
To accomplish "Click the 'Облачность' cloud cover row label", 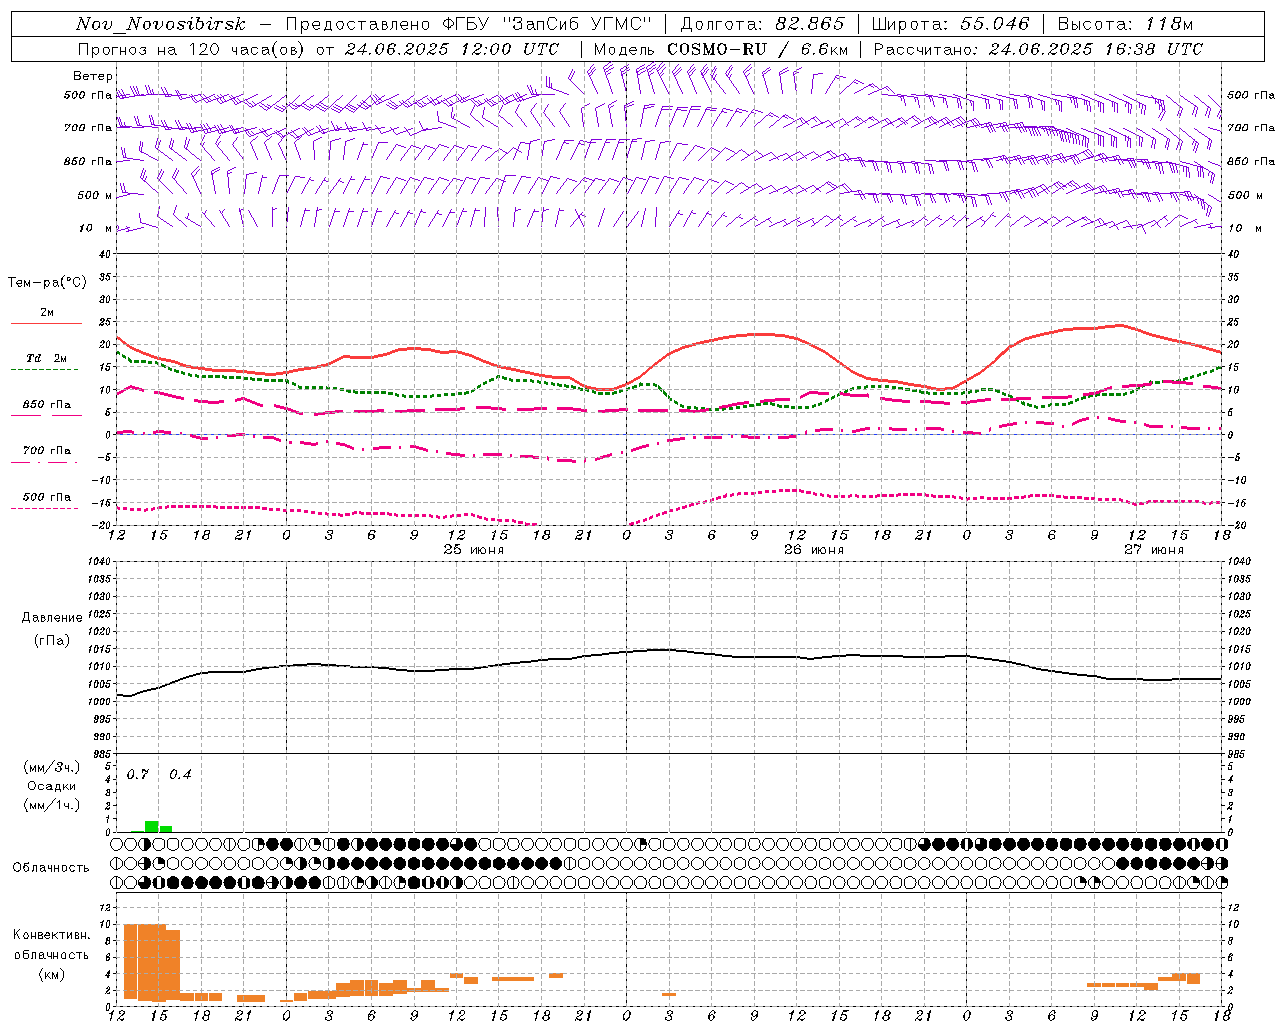I will click(51, 868).
